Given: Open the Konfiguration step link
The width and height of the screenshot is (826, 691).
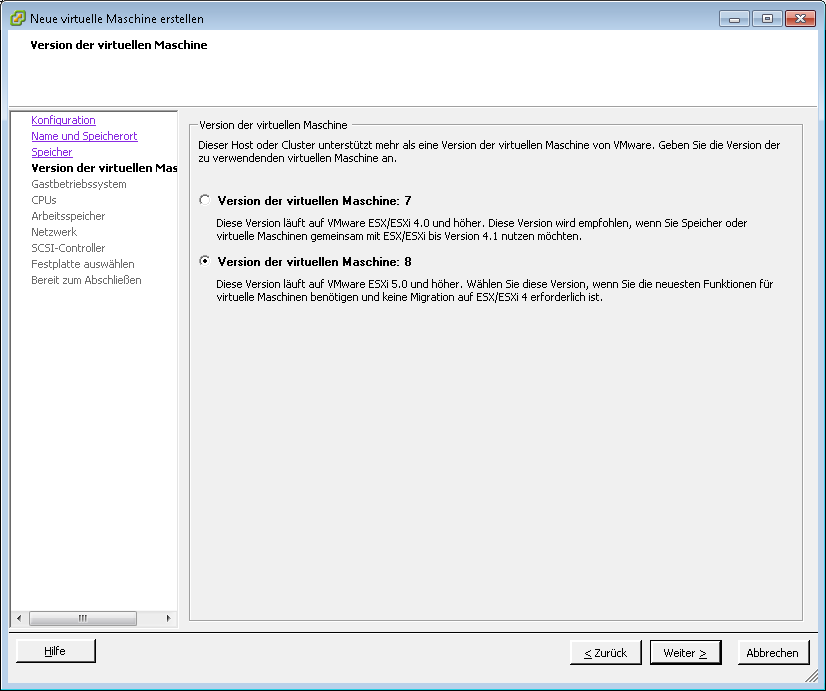Looking at the screenshot, I should [x=63, y=120].
